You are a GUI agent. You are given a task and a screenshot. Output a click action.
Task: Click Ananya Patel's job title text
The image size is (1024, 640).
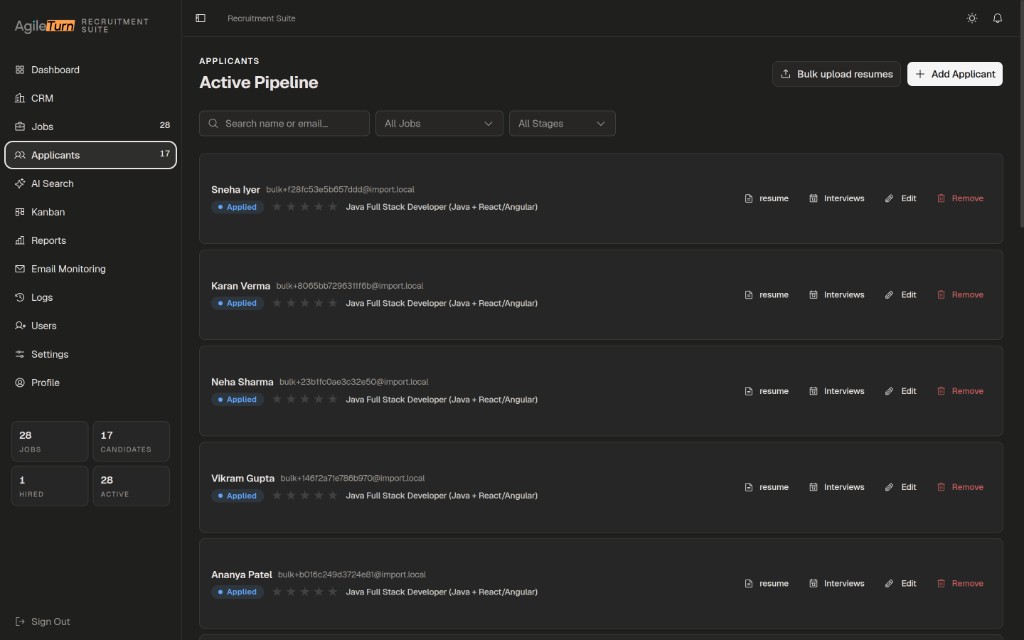(441, 592)
